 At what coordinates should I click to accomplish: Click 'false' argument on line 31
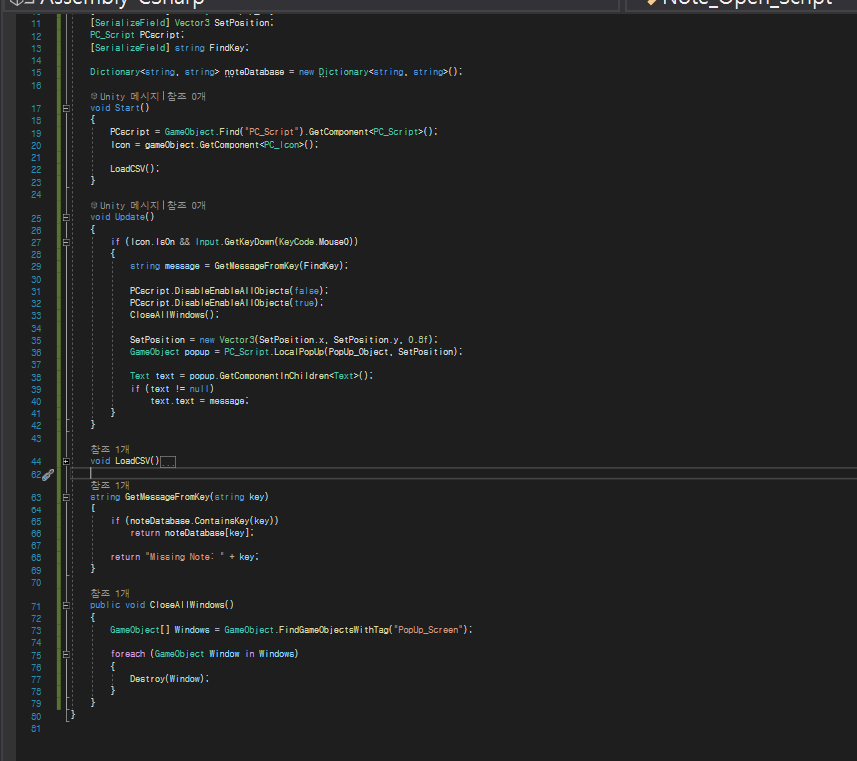pyautogui.click(x=307, y=291)
